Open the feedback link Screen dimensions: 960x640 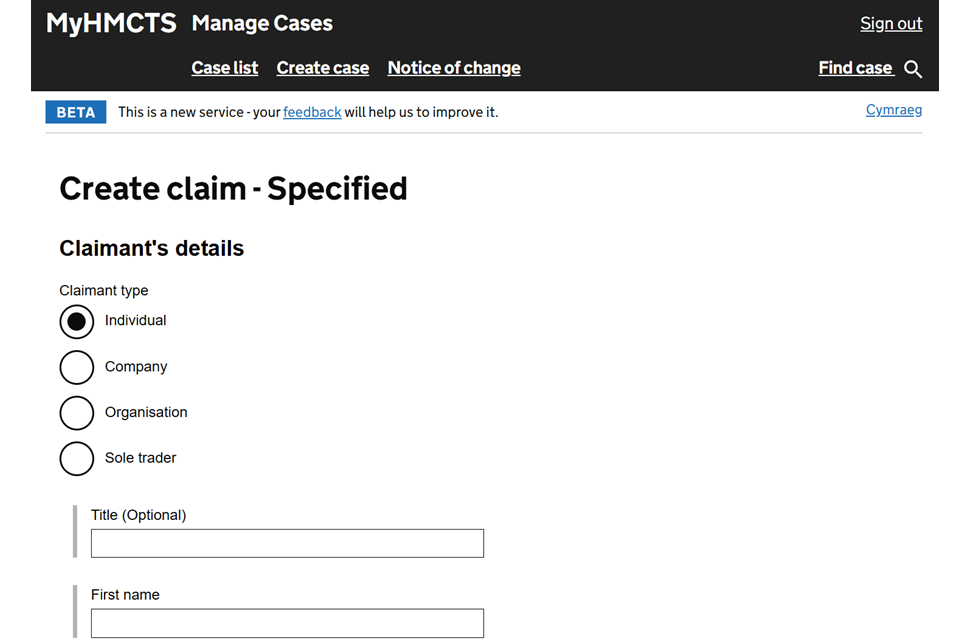coord(312,112)
